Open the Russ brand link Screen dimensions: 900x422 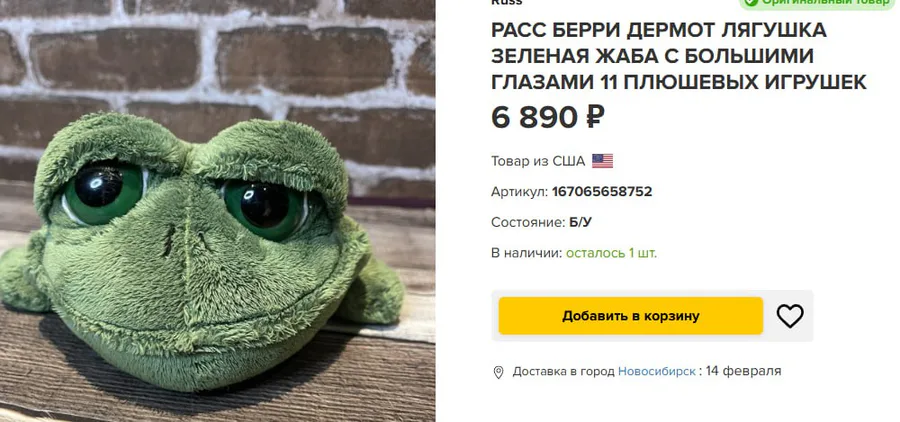coord(507,3)
